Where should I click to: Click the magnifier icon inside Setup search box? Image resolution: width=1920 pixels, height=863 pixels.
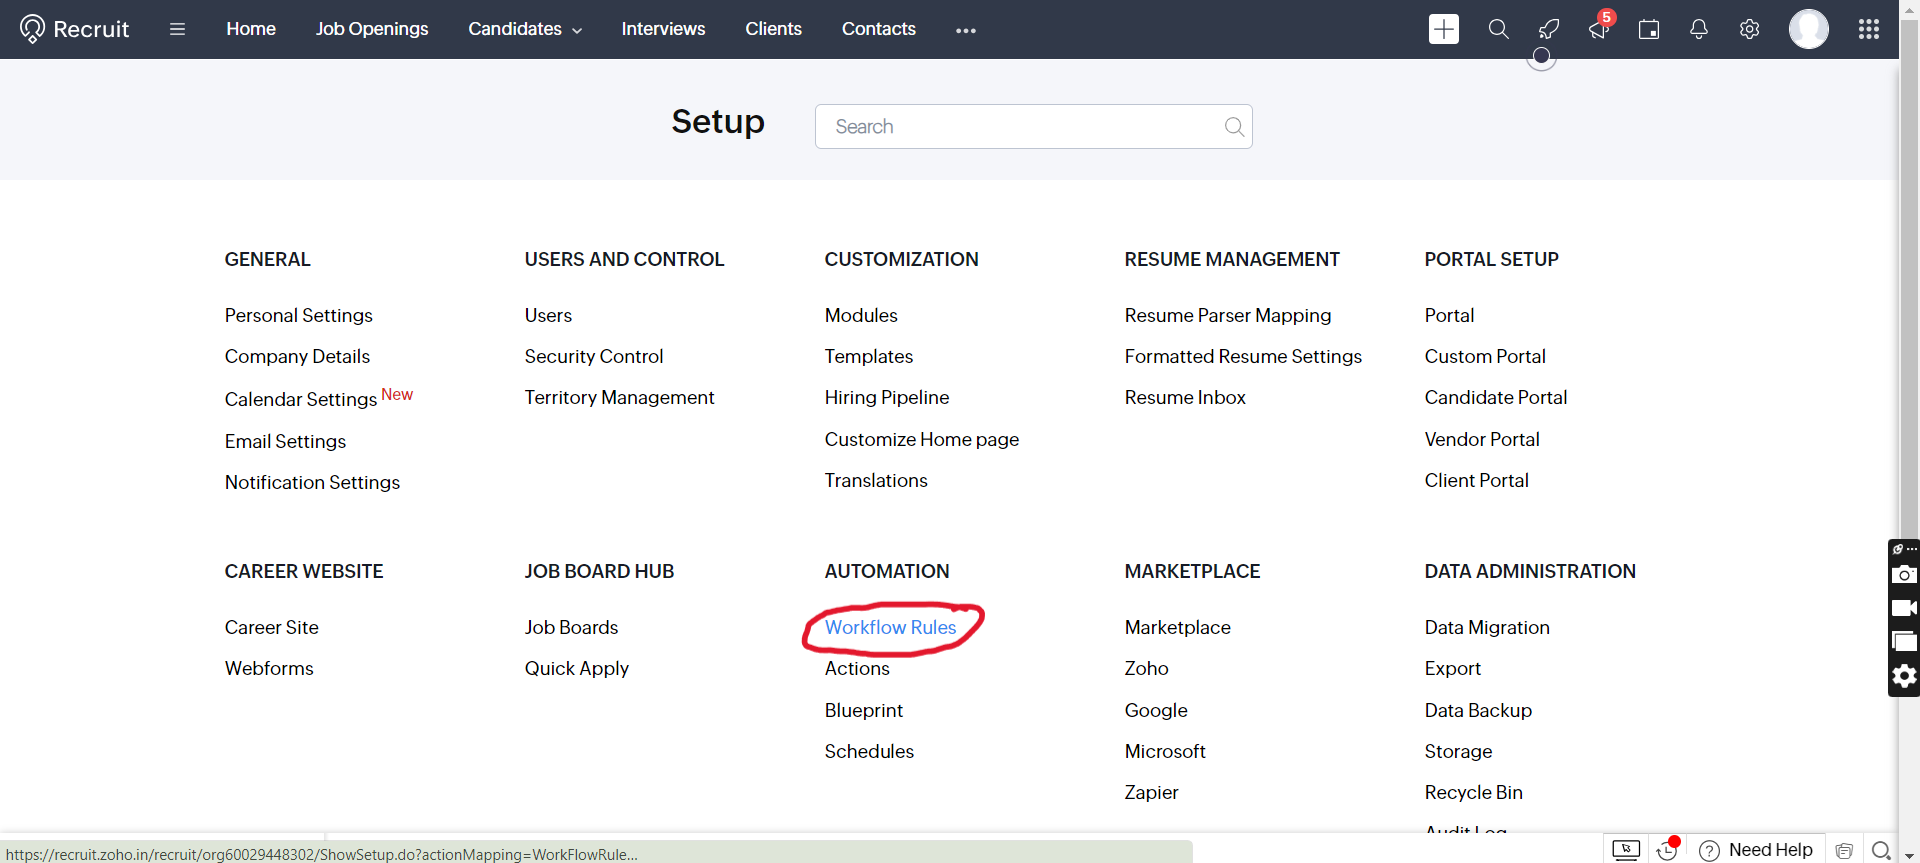coord(1234,127)
